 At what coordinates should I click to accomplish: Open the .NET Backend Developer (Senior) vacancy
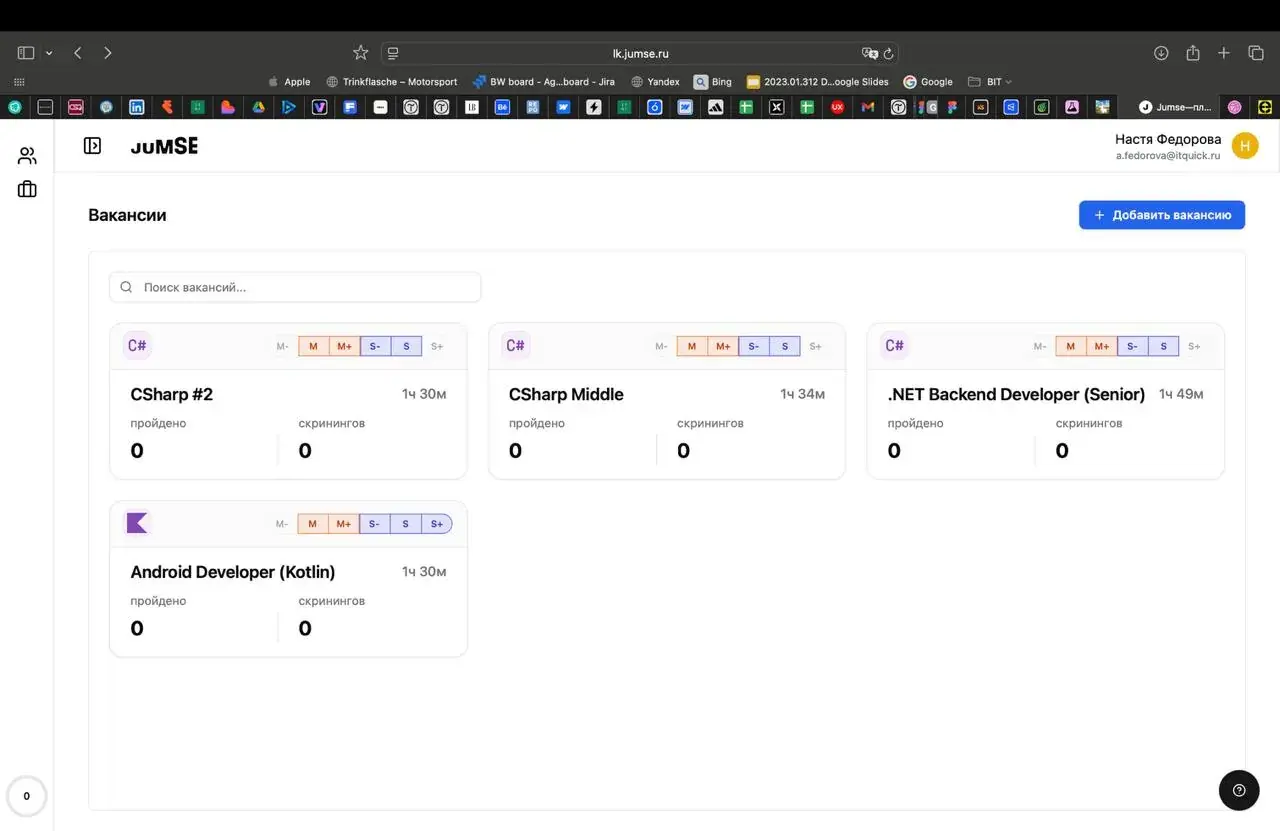click(1045, 401)
